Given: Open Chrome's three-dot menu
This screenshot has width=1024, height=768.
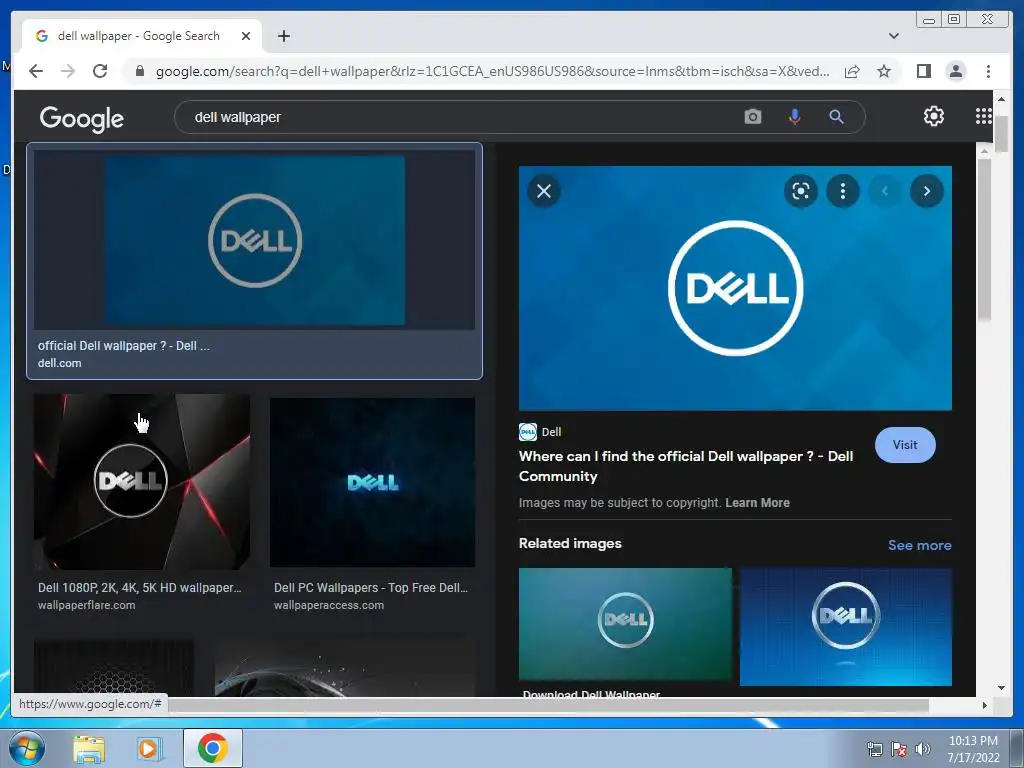Looking at the screenshot, I should coord(988,71).
